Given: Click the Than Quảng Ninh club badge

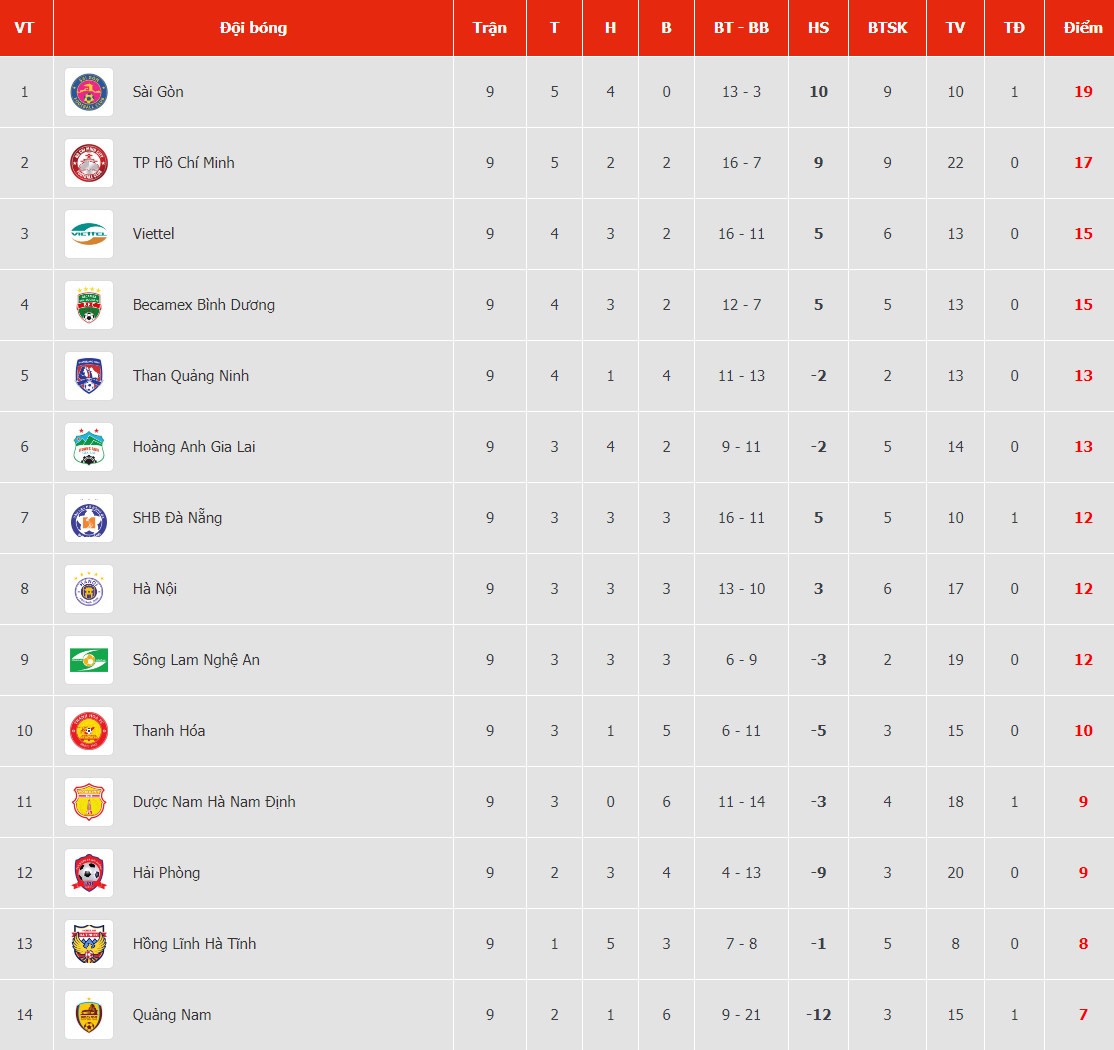Looking at the screenshot, I should coord(89,376).
